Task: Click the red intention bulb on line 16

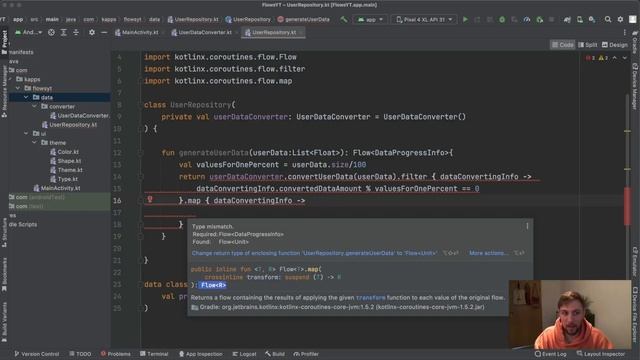Action: (x=150, y=199)
